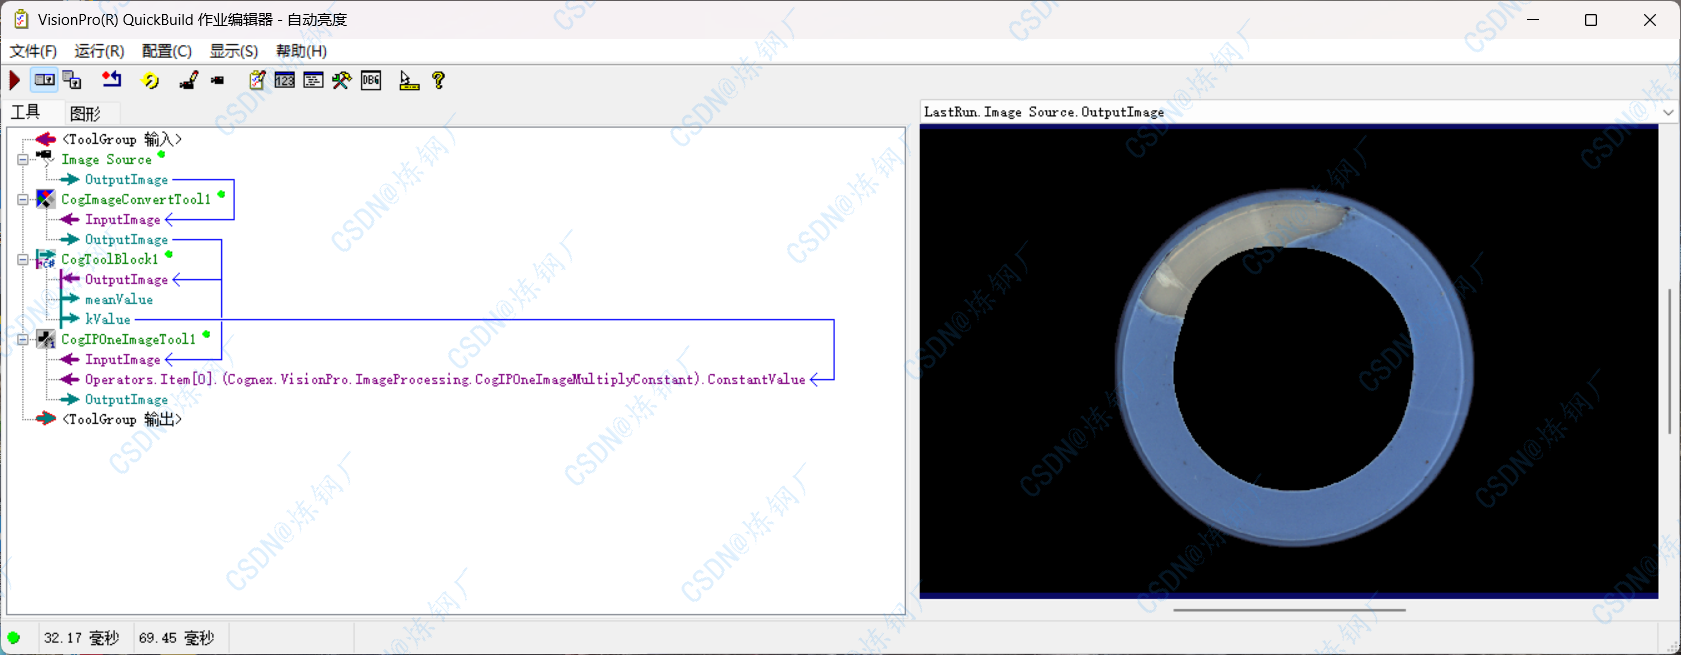The width and height of the screenshot is (1681, 655).
Task: Maximize the QuickBuild window
Action: coord(1591,20)
